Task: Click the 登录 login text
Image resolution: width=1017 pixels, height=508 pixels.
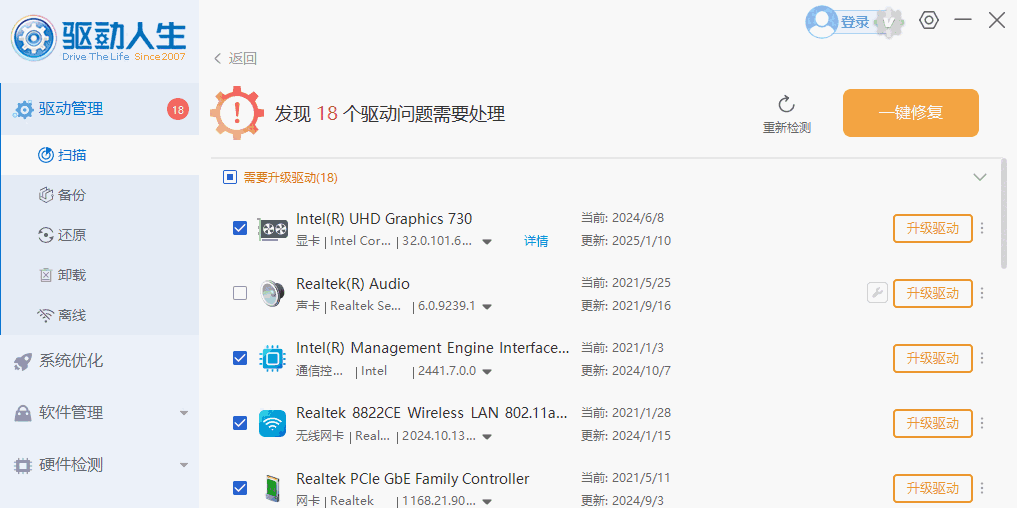Action: (x=855, y=23)
